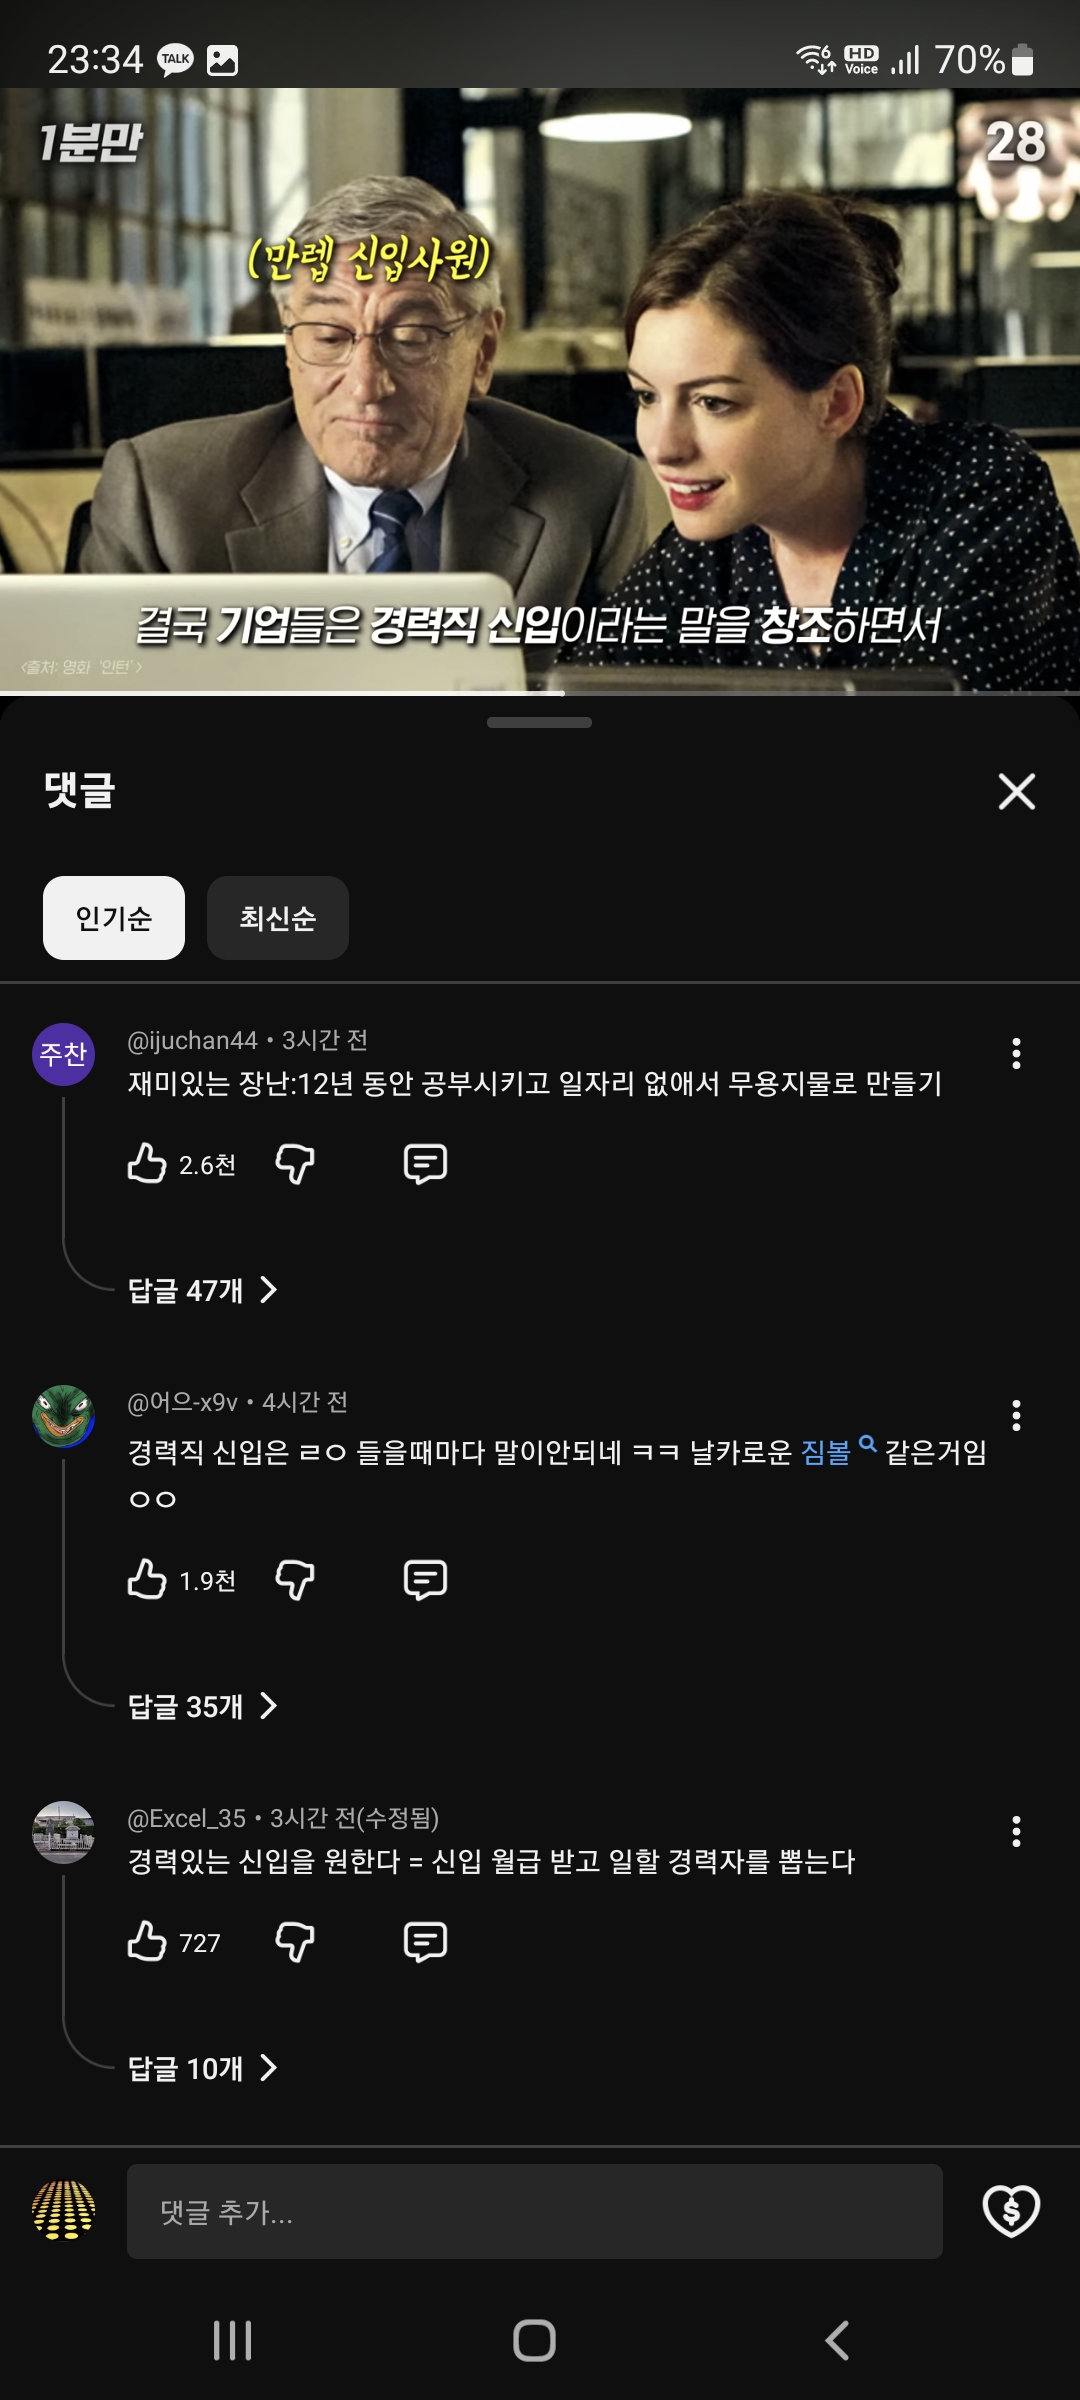Switch to 최신순 sorting
Screen dimensions: 1080x2400
click(x=278, y=918)
